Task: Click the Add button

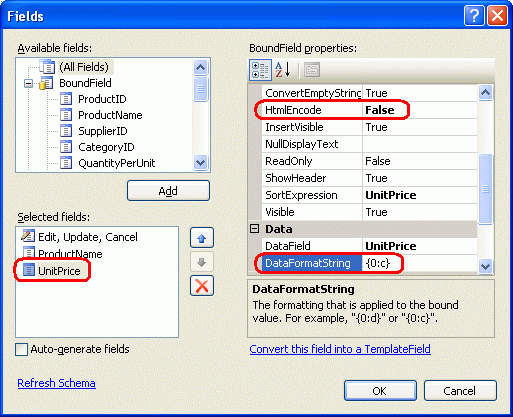Action: point(168,191)
